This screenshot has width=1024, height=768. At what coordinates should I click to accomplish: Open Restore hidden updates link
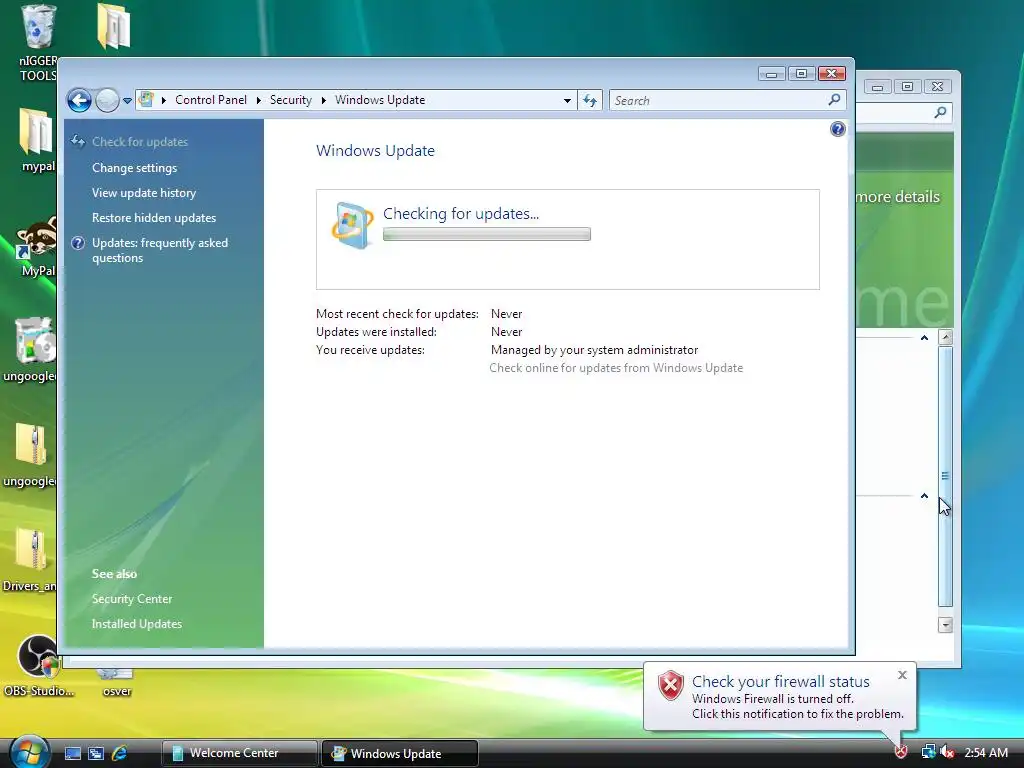tap(154, 217)
